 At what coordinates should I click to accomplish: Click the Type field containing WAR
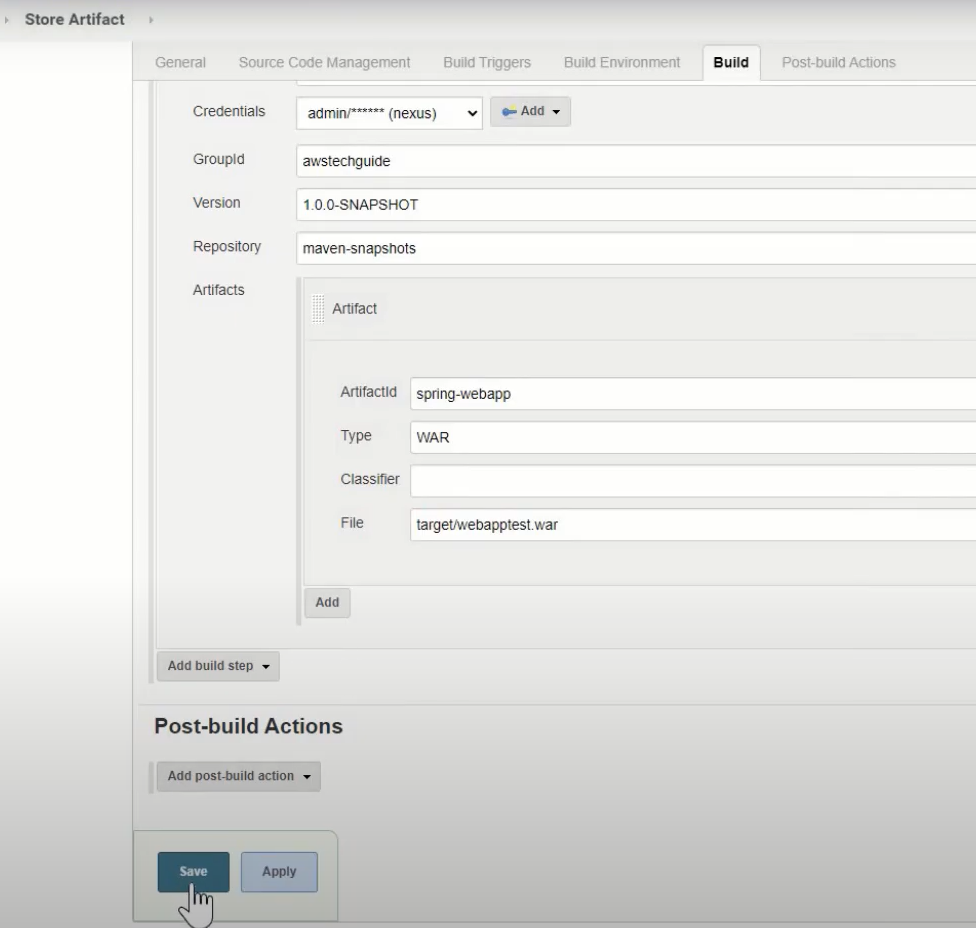(x=693, y=437)
